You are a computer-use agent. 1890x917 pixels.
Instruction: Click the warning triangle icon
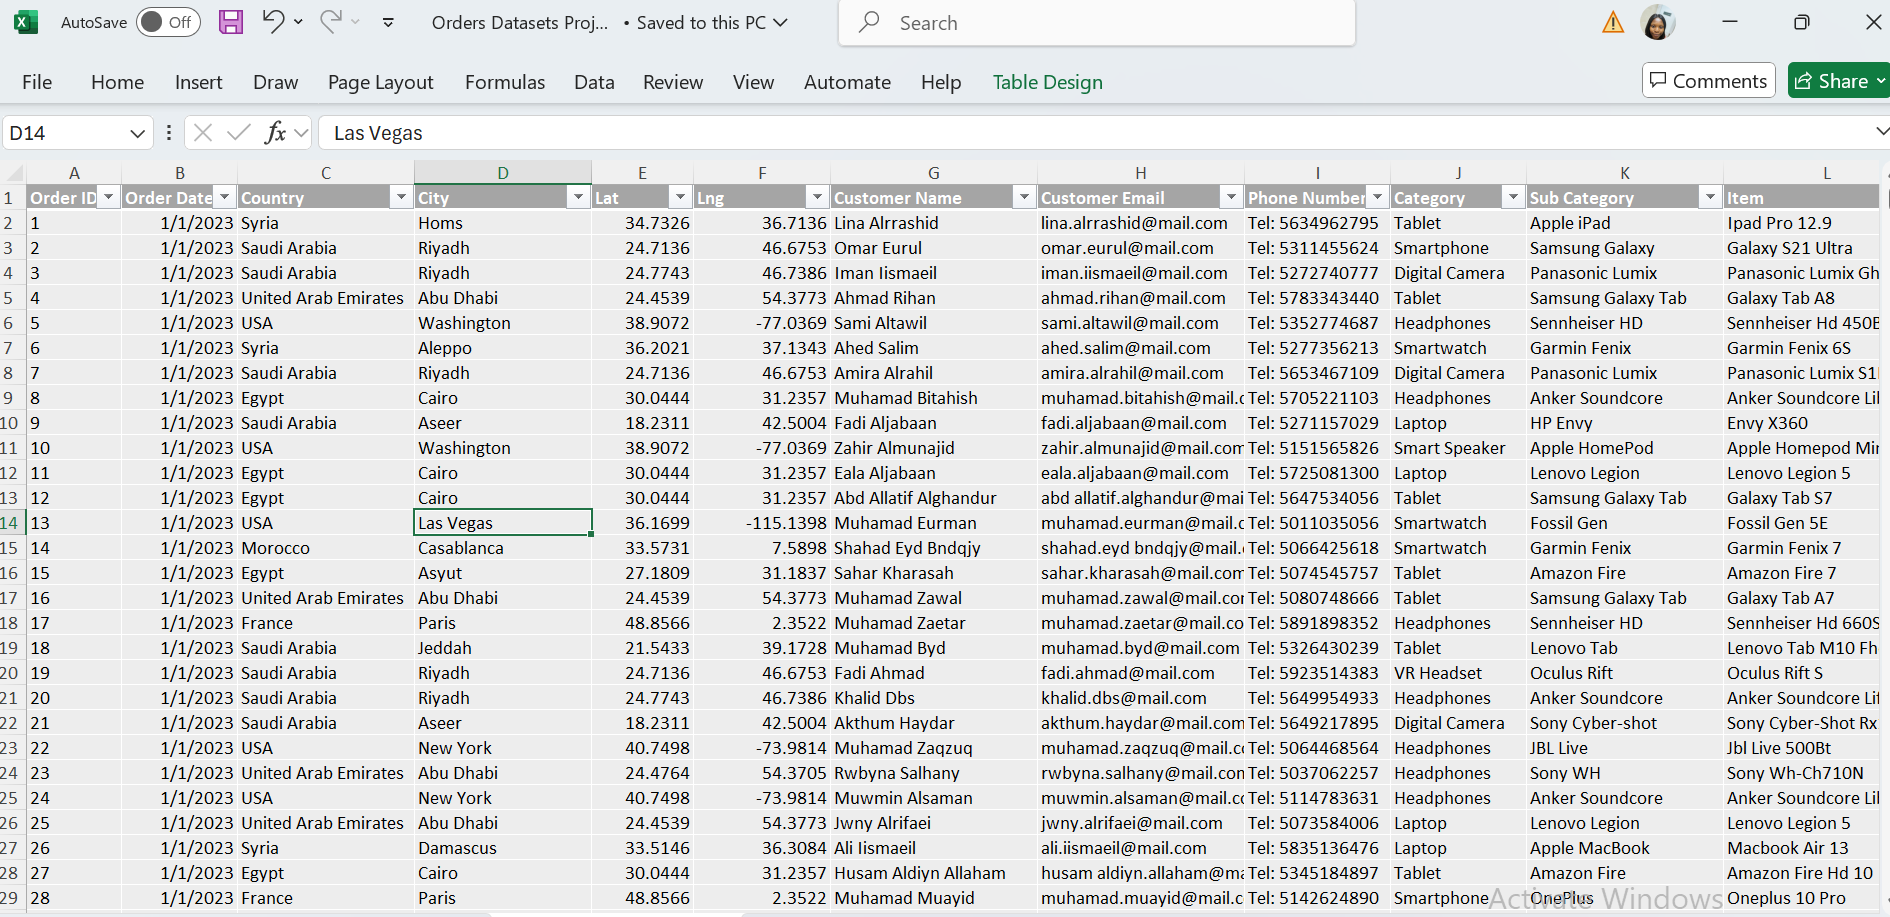click(x=1613, y=22)
